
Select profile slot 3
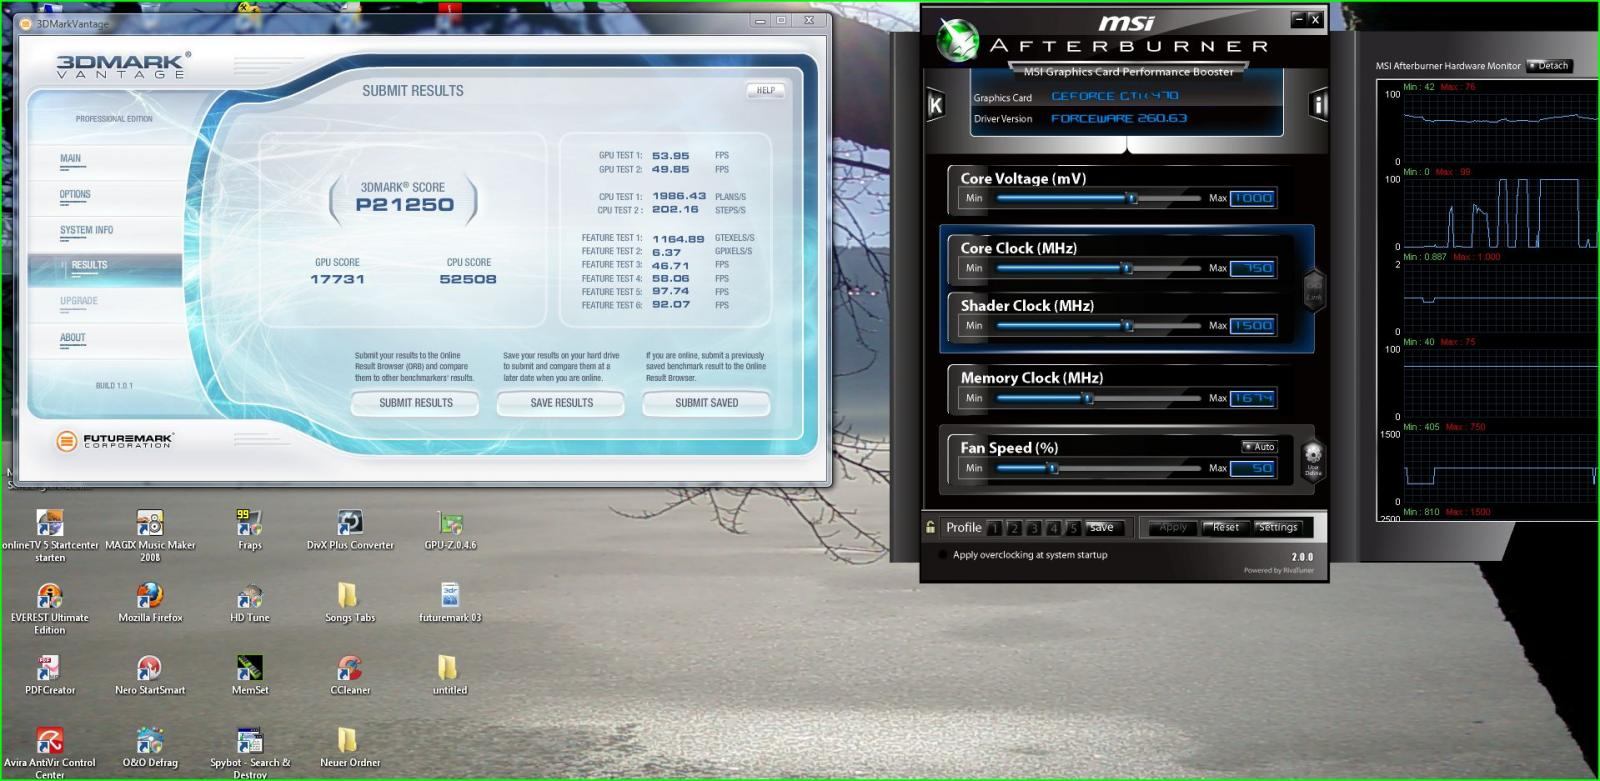1034,528
